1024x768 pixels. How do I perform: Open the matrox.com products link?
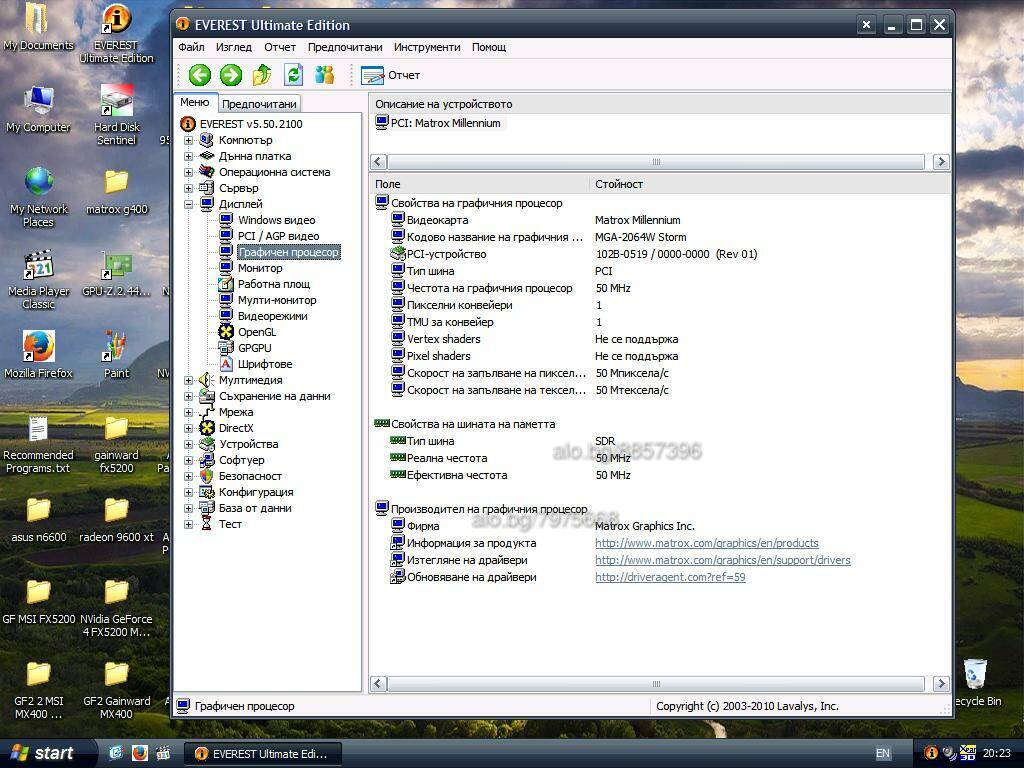[706, 543]
